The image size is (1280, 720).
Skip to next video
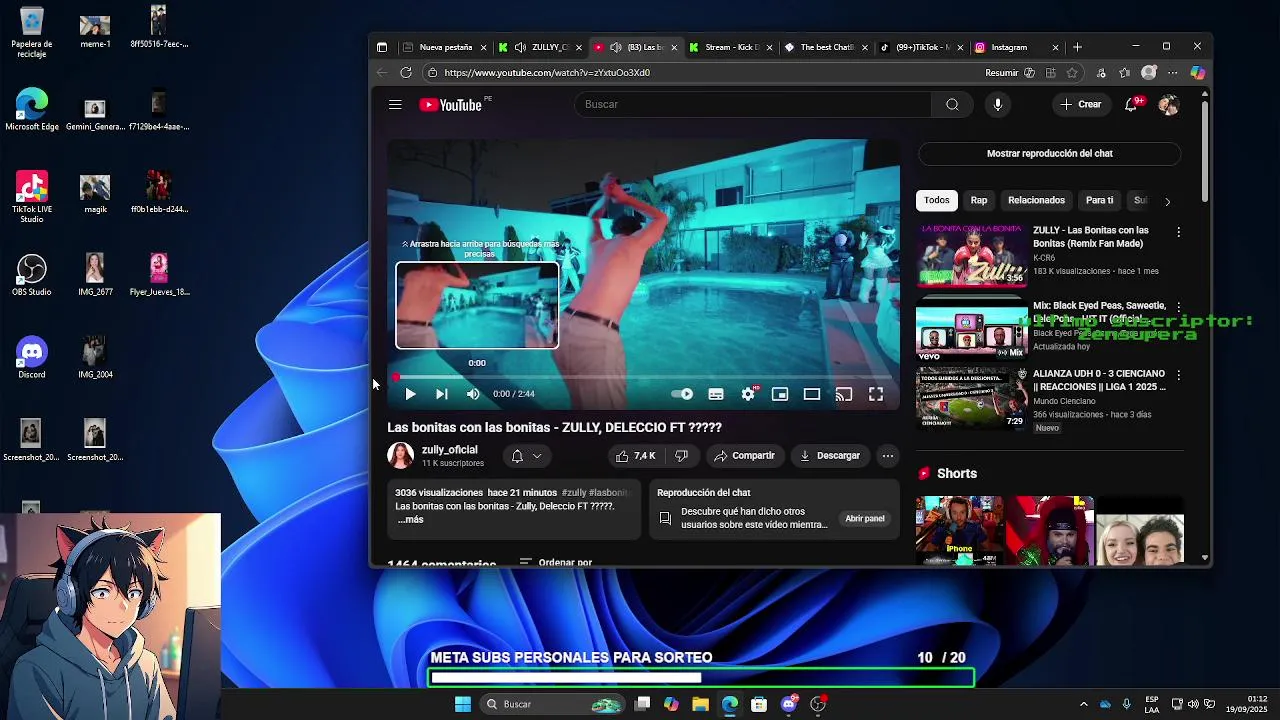[441, 394]
